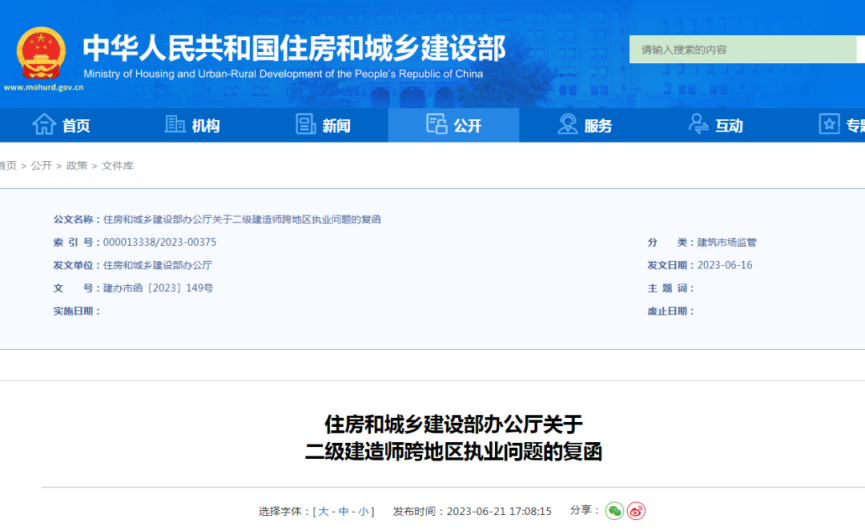865x531 pixels.
Task: Go to 政策 in the breadcrumb
Action: click(77, 165)
